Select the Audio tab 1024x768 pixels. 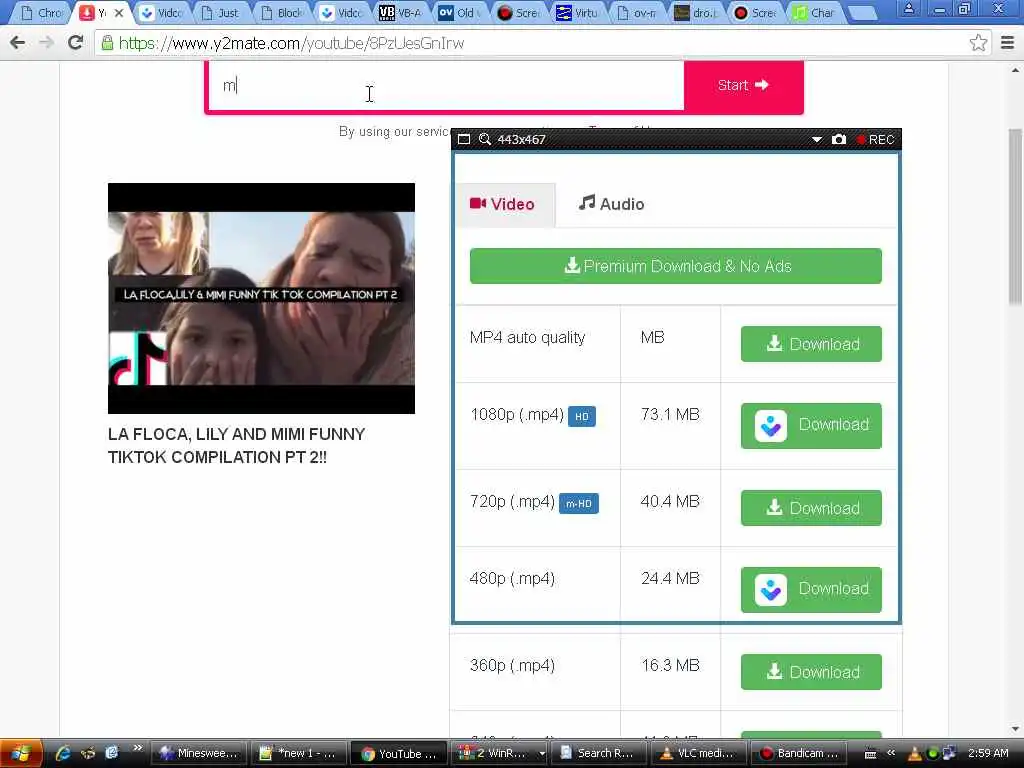(611, 204)
